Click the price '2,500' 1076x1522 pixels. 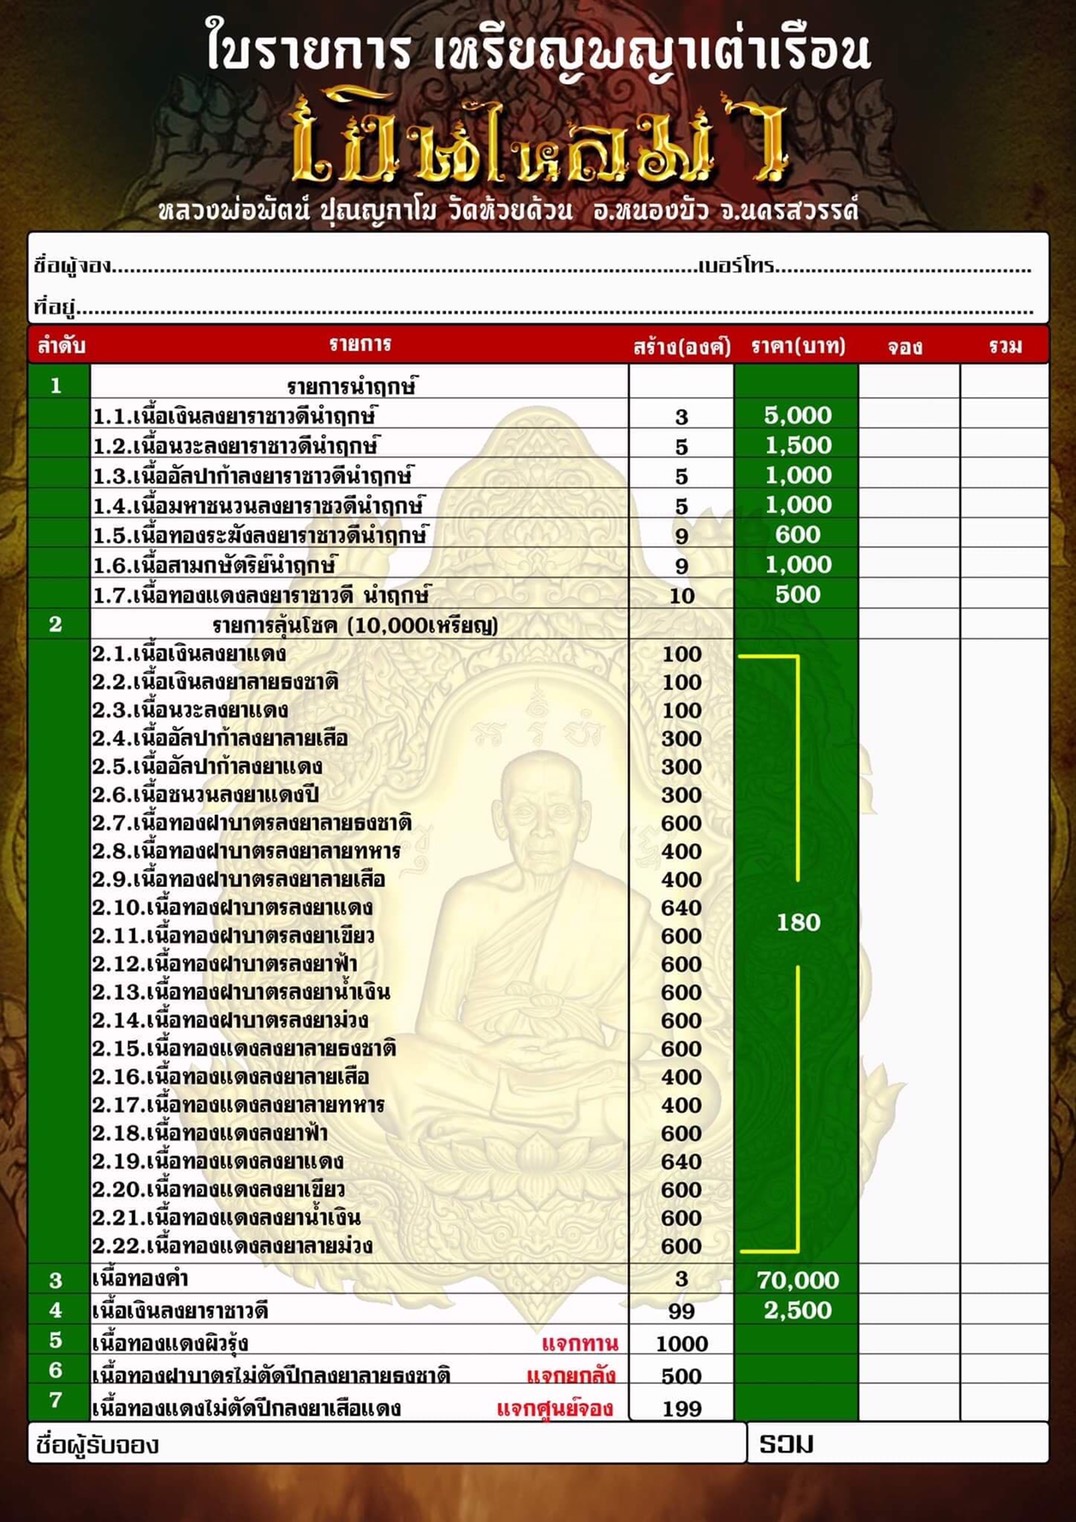pyautogui.click(x=798, y=1310)
